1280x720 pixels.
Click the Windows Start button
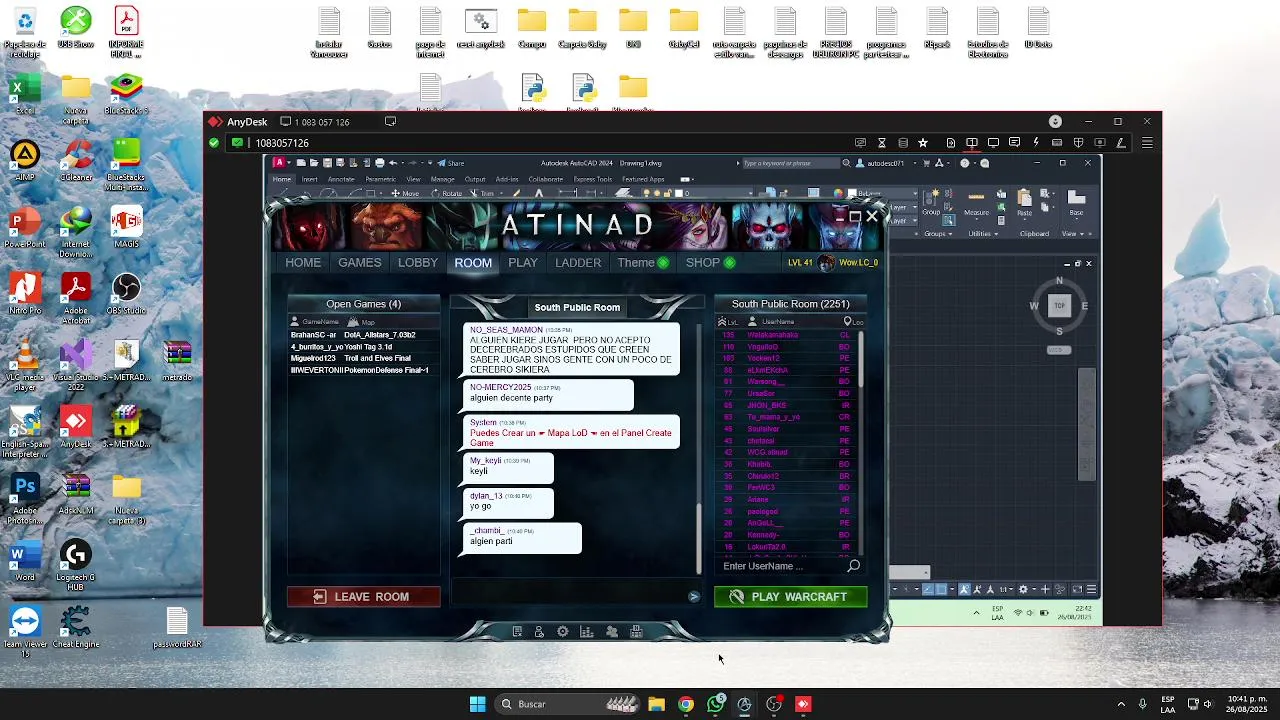(478, 704)
